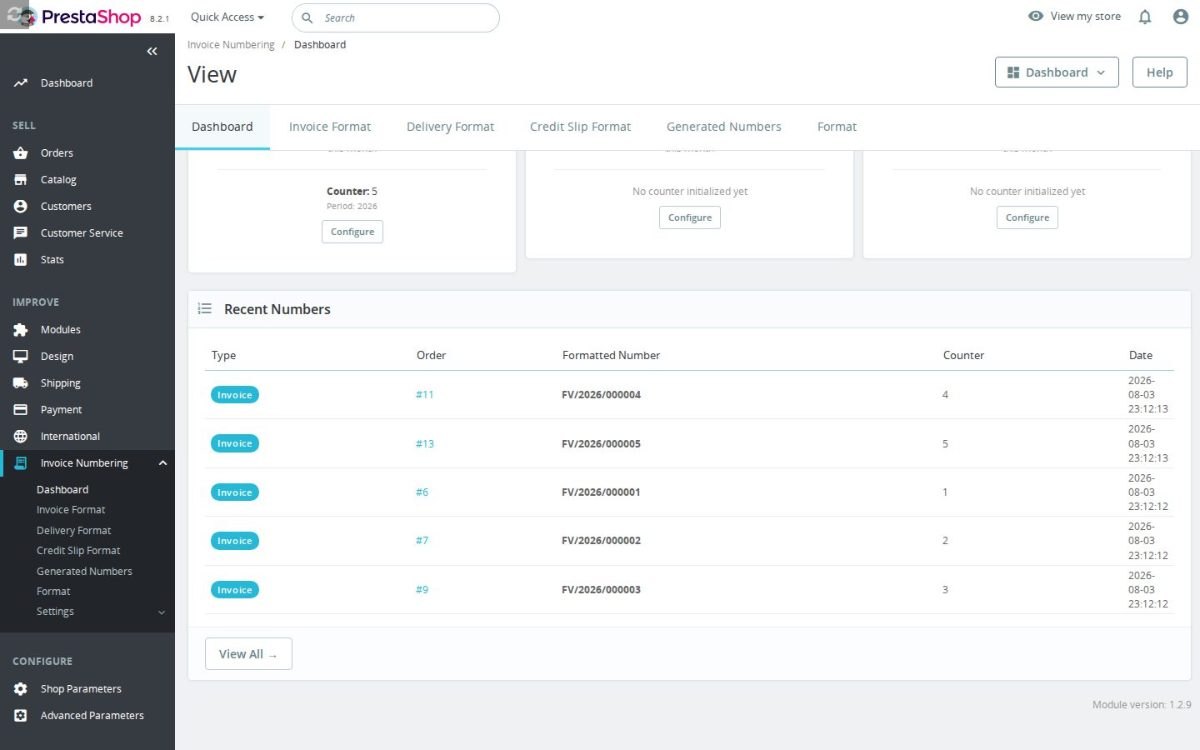Click formatted number FV/2026/000001

(x=601, y=492)
